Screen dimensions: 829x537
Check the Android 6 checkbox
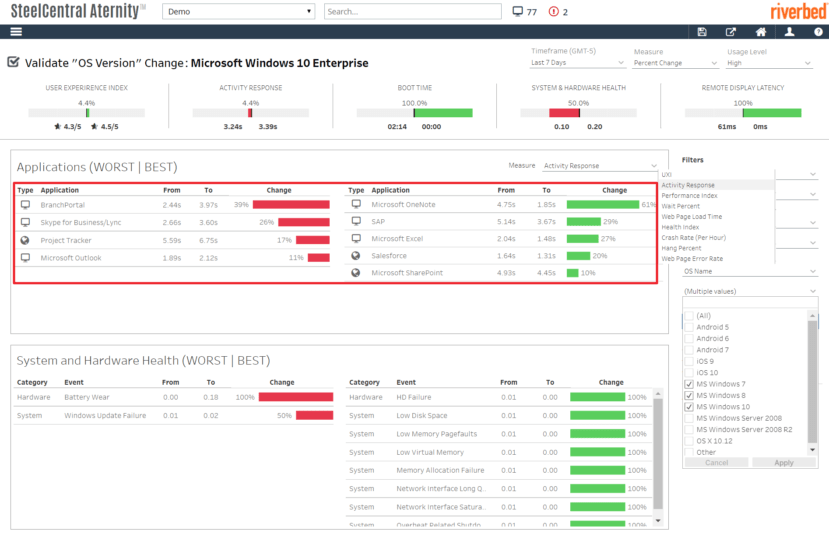[689, 338]
